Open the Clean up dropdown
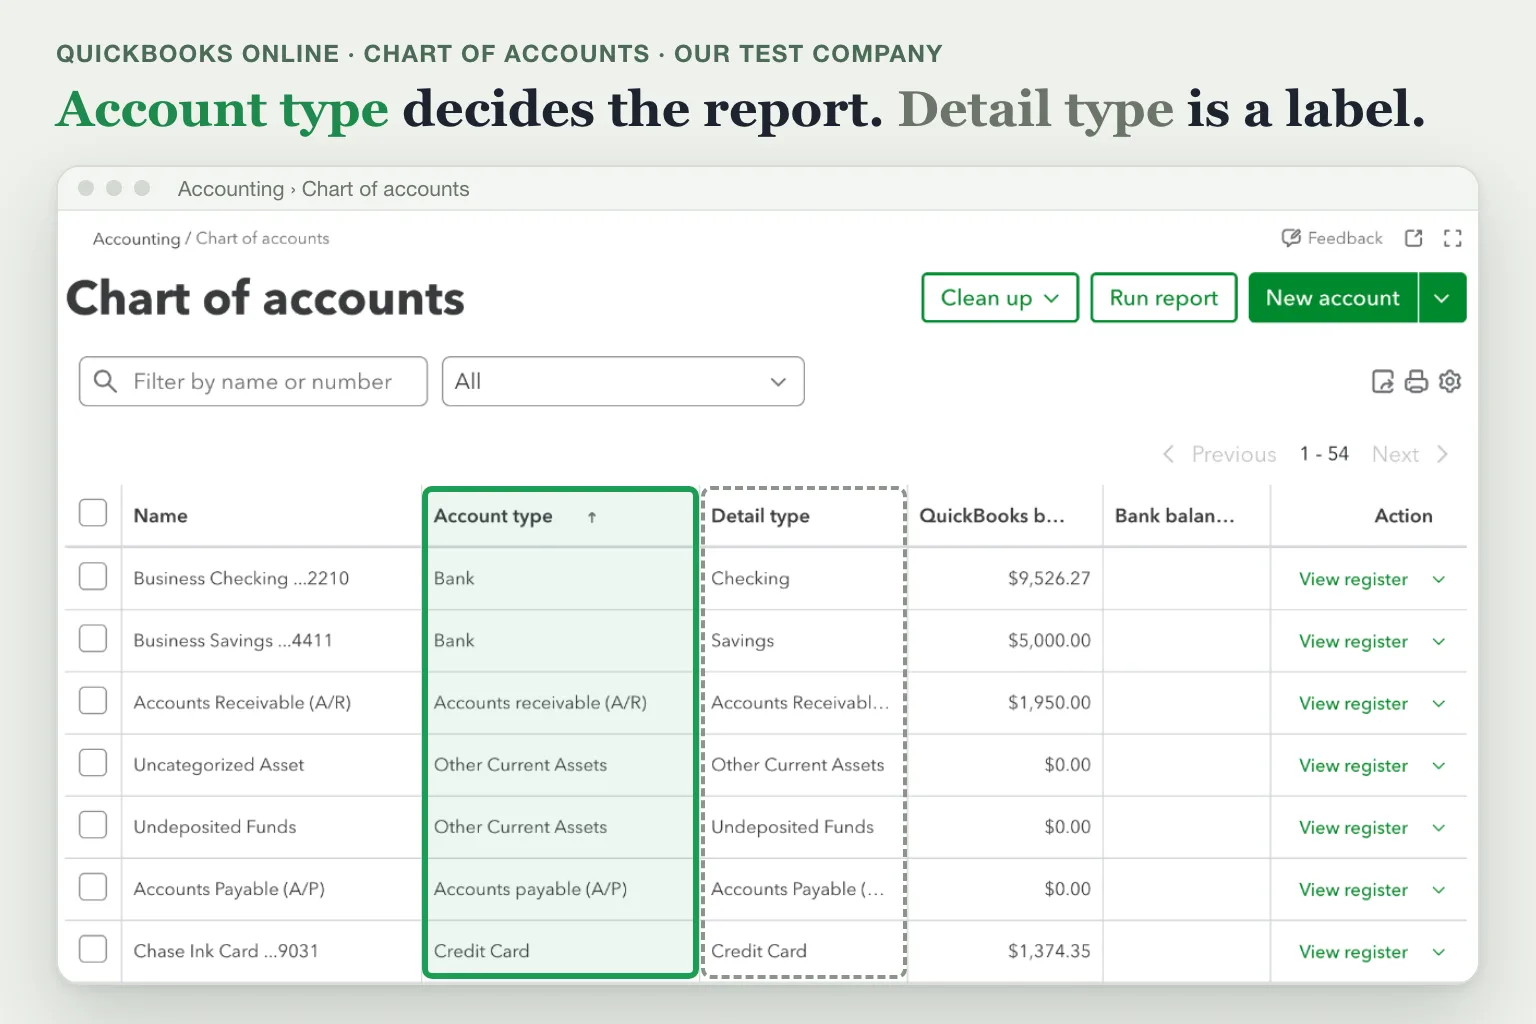The image size is (1536, 1024). [x=1000, y=298]
